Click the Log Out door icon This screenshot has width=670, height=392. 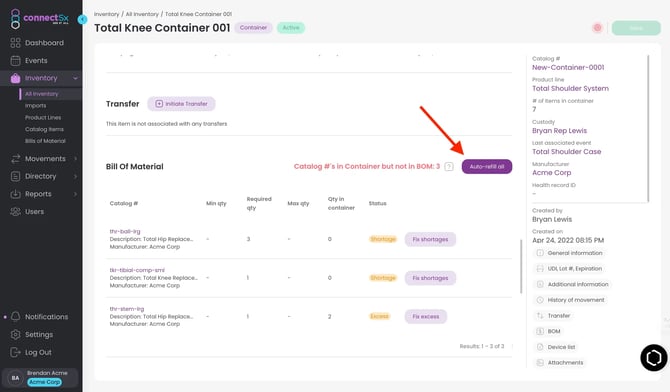pos(15,352)
